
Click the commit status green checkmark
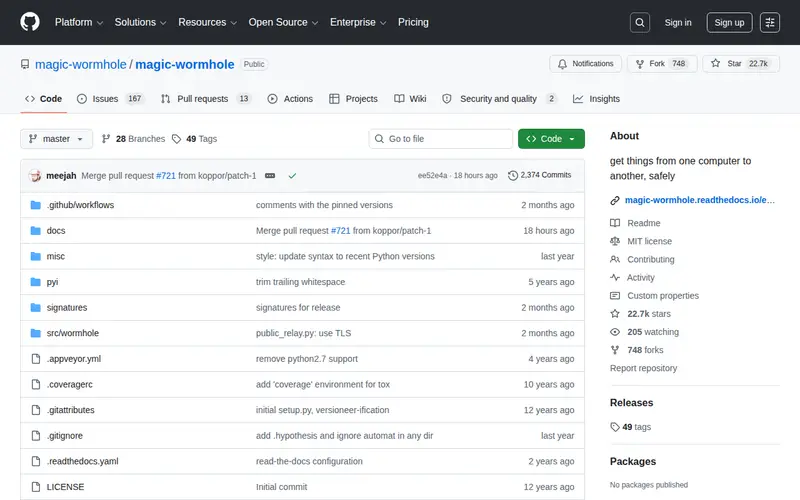pos(292,176)
